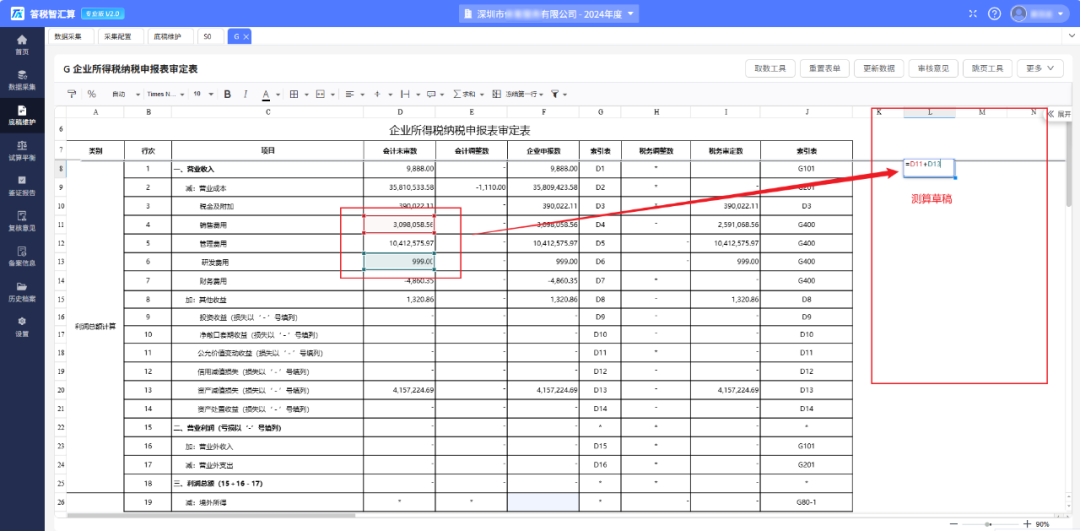The height and width of the screenshot is (531, 1080).
Task: Select 底稿维护 in the left sidebar
Action: tap(22, 115)
